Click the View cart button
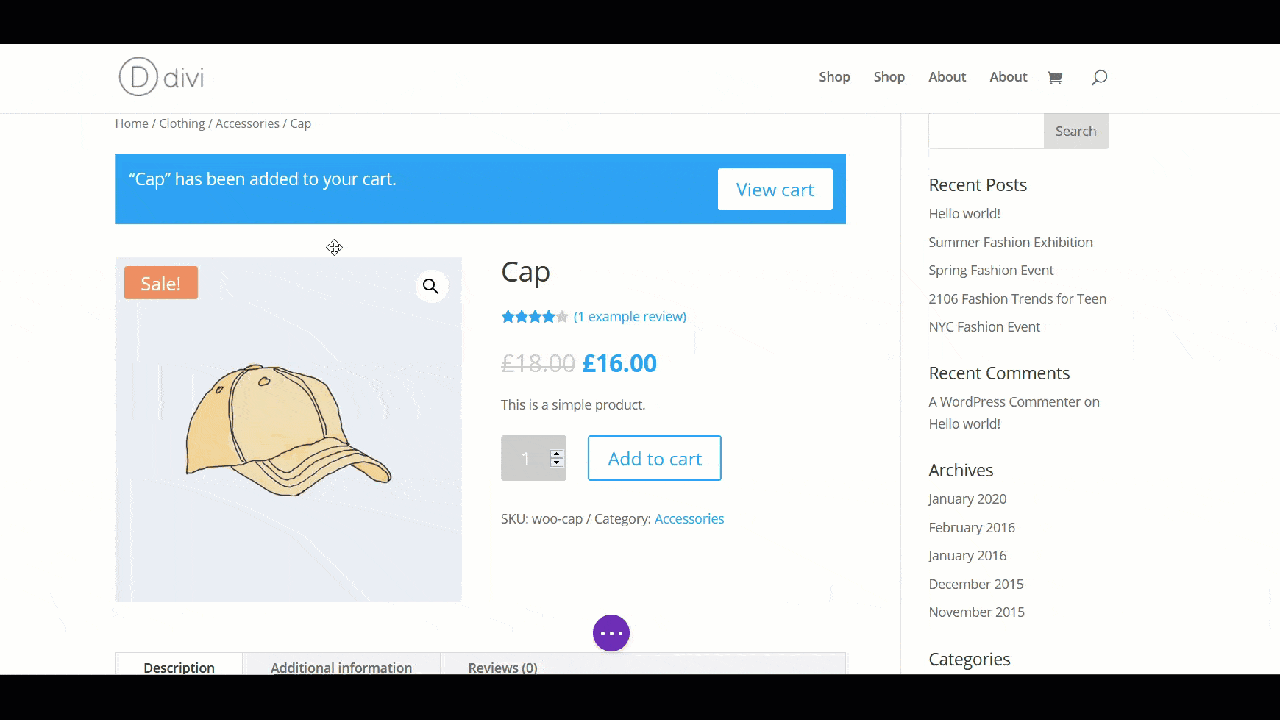 (x=775, y=189)
